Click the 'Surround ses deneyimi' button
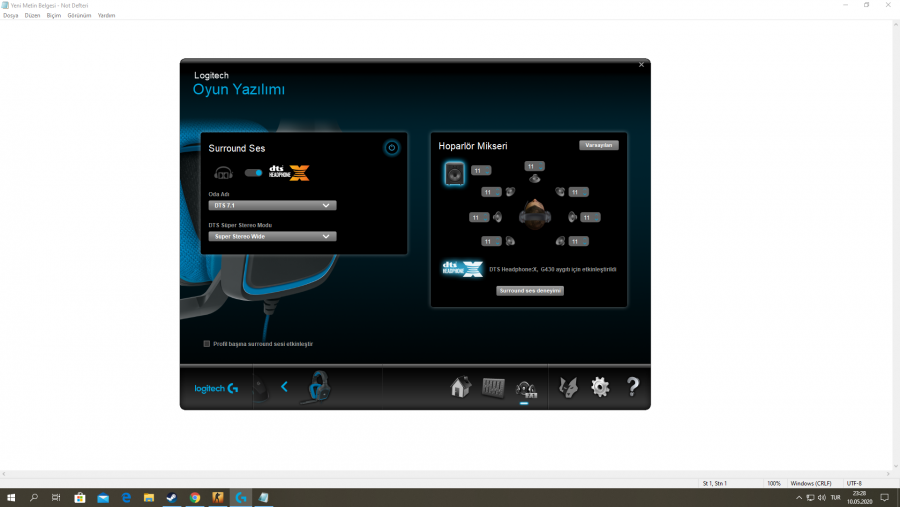The height and width of the screenshot is (507, 900). point(530,291)
